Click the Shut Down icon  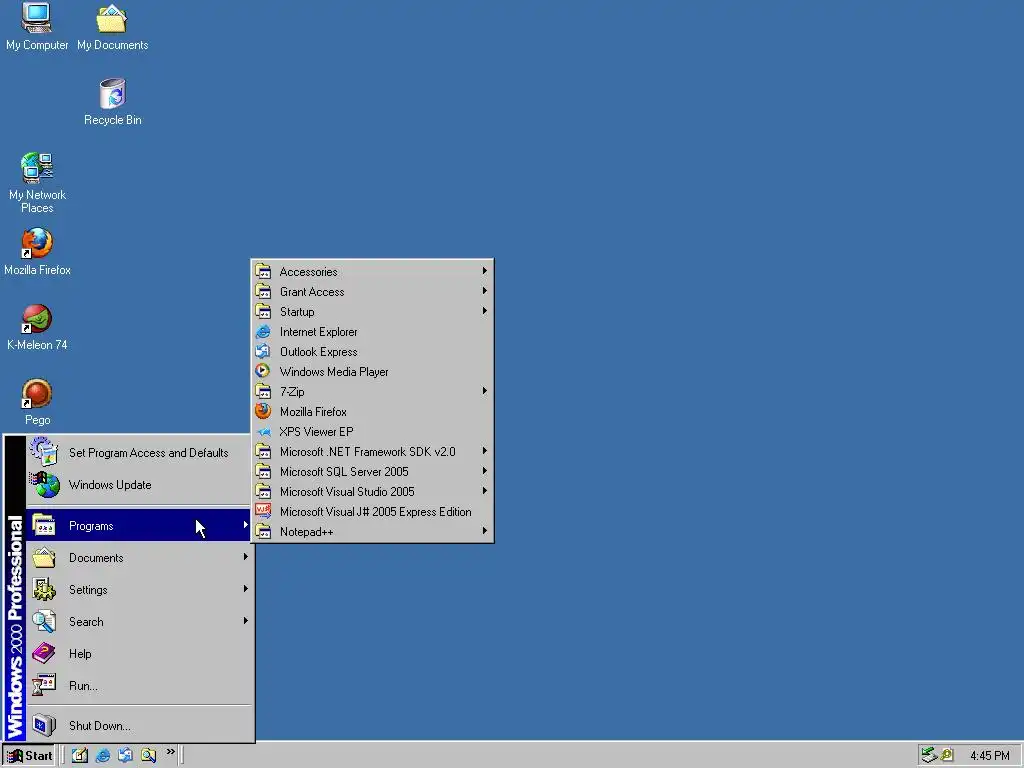coord(44,725)
